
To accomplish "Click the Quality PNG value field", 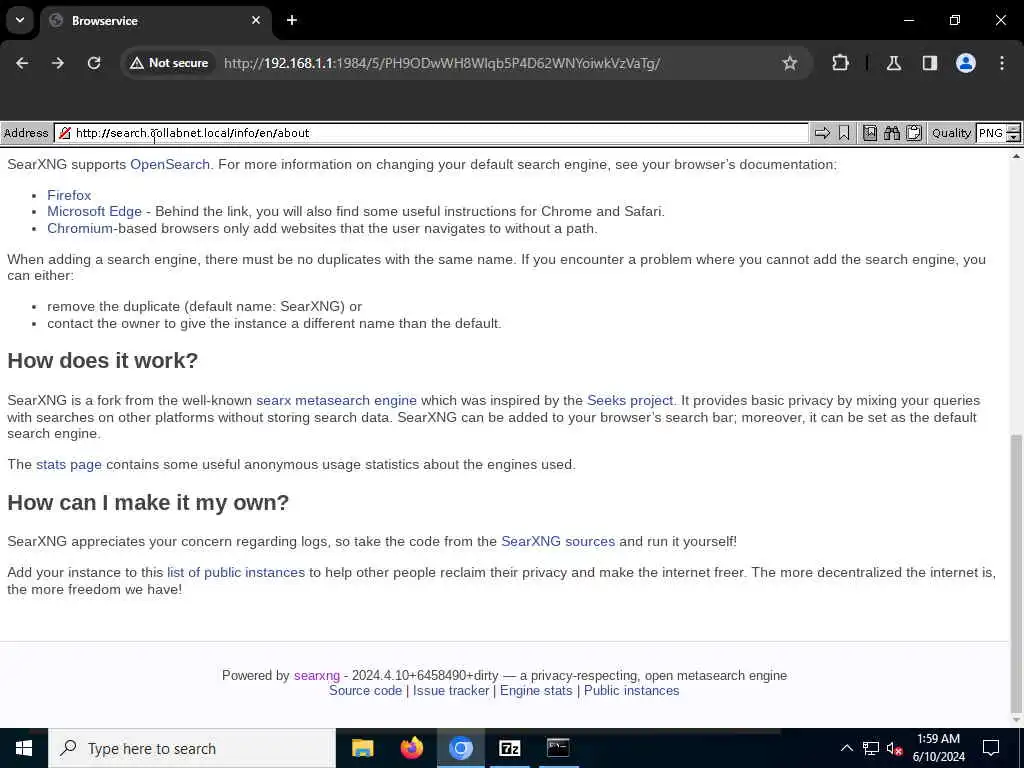I will [991, 133].
